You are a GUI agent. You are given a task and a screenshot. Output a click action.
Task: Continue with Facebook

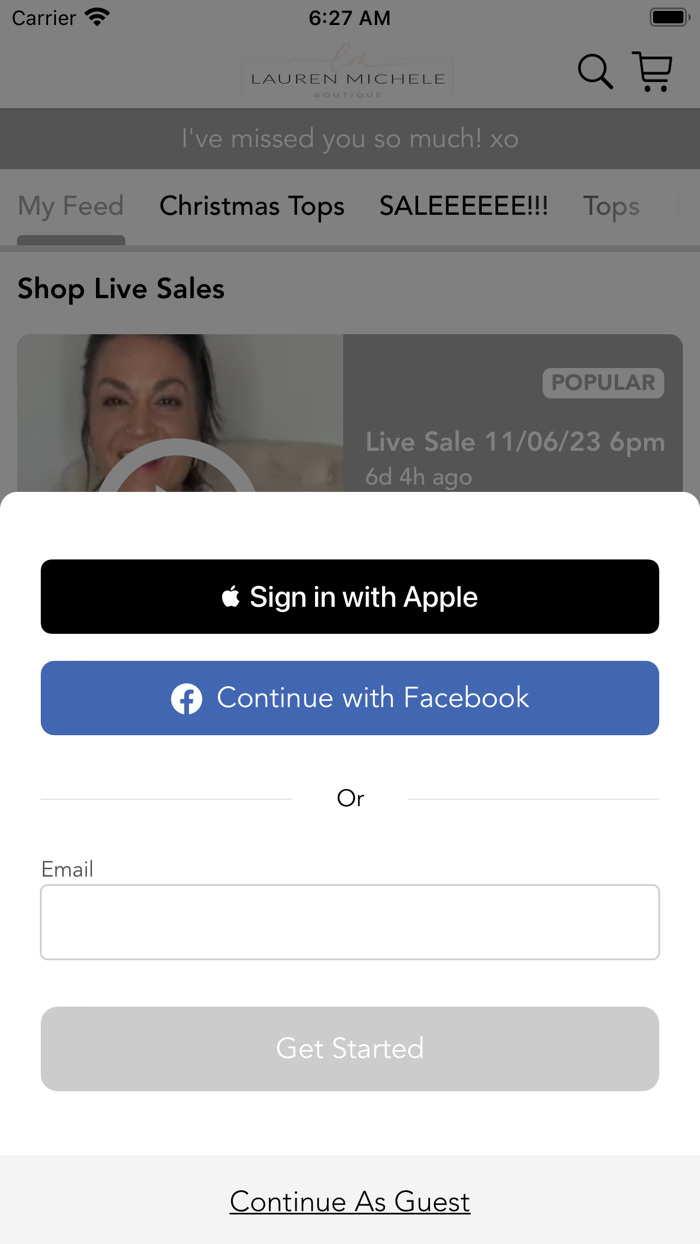tap(350, 698)
